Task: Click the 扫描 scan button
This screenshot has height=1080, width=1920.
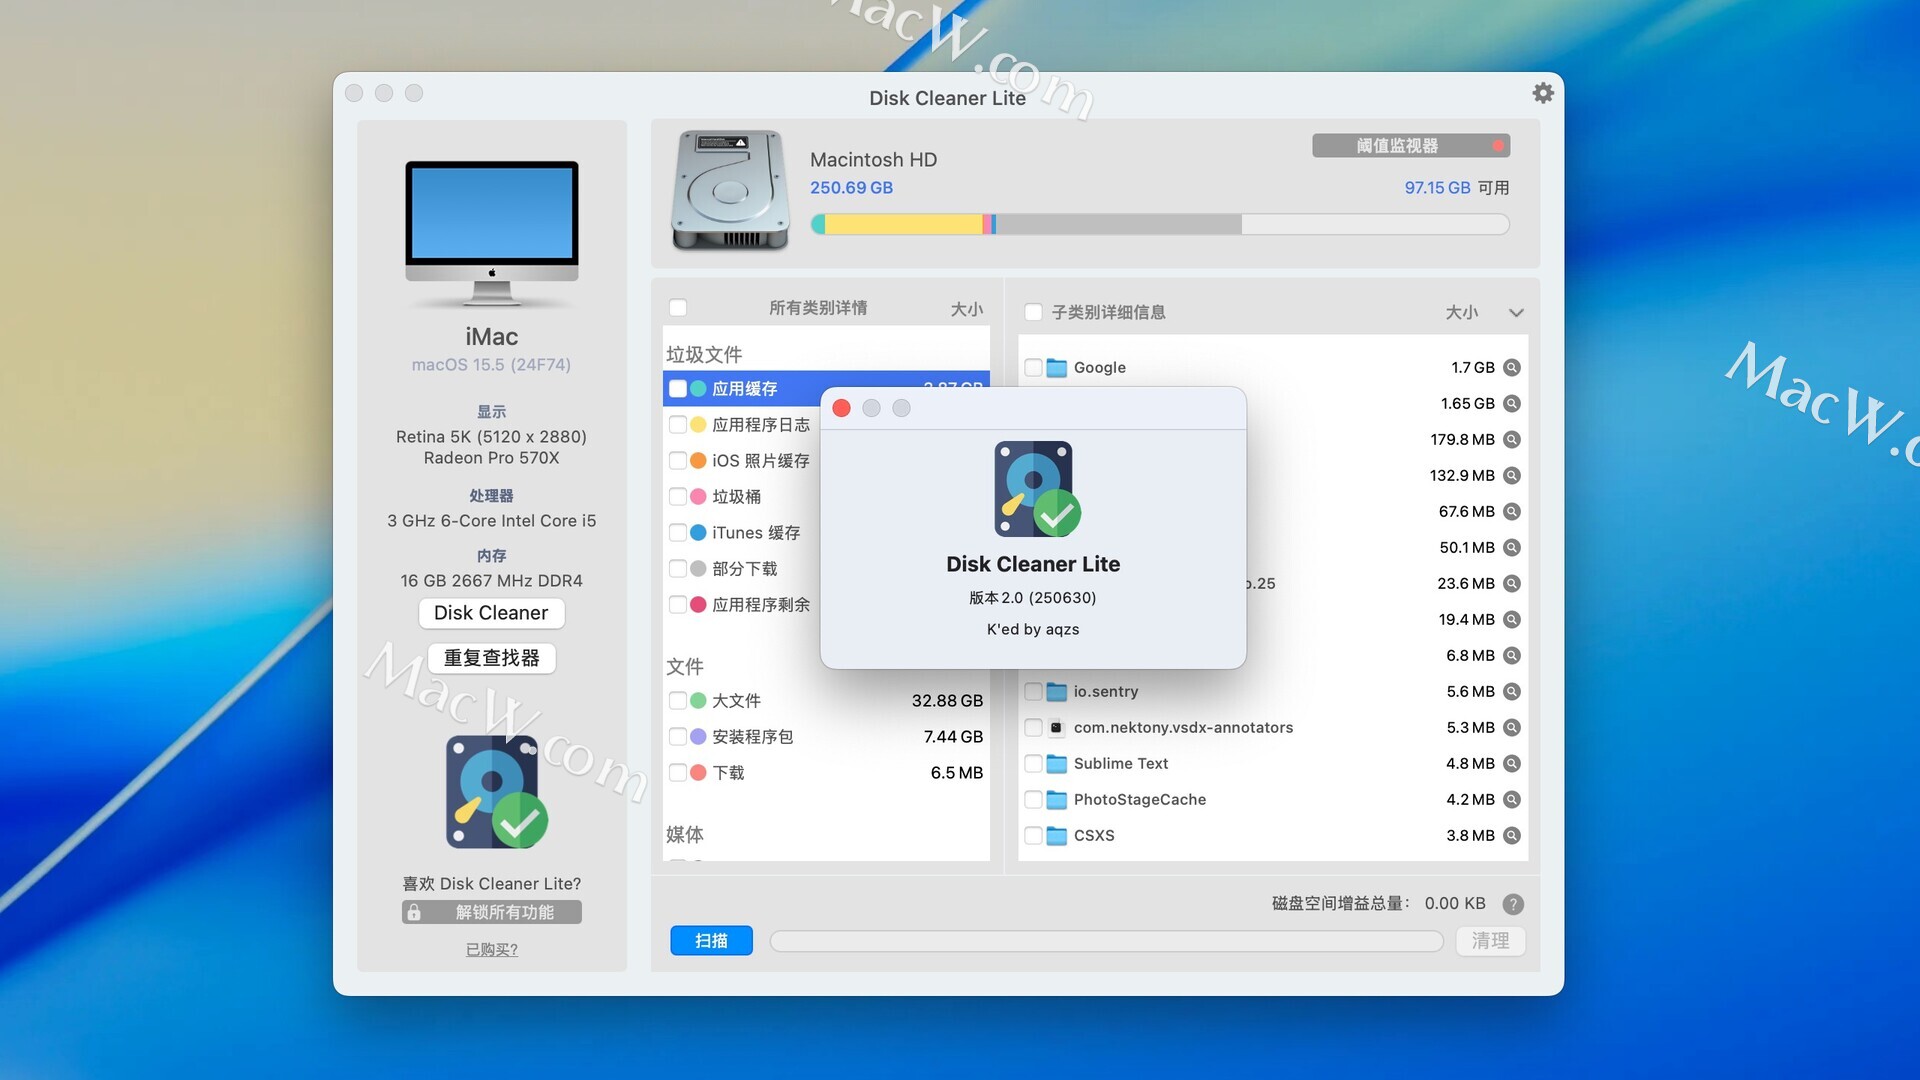Action: tap(711, 941)
